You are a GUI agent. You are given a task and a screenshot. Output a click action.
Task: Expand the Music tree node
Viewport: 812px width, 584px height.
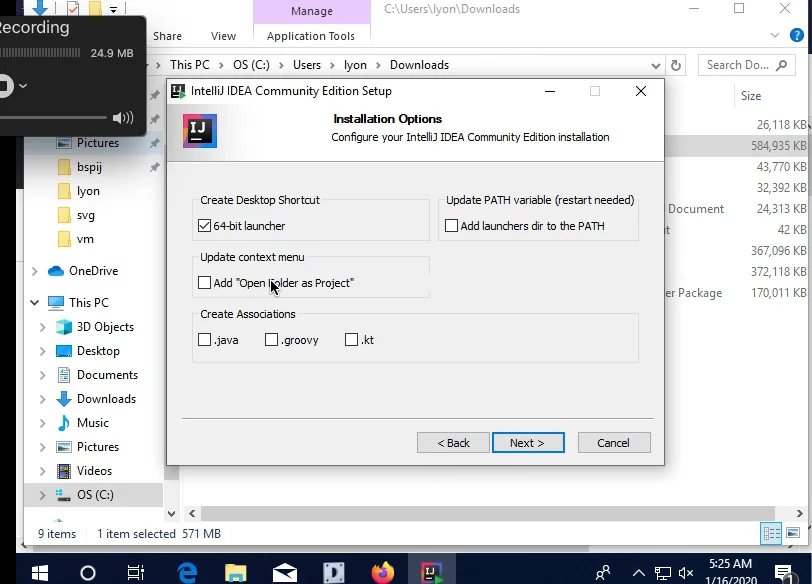42,423
